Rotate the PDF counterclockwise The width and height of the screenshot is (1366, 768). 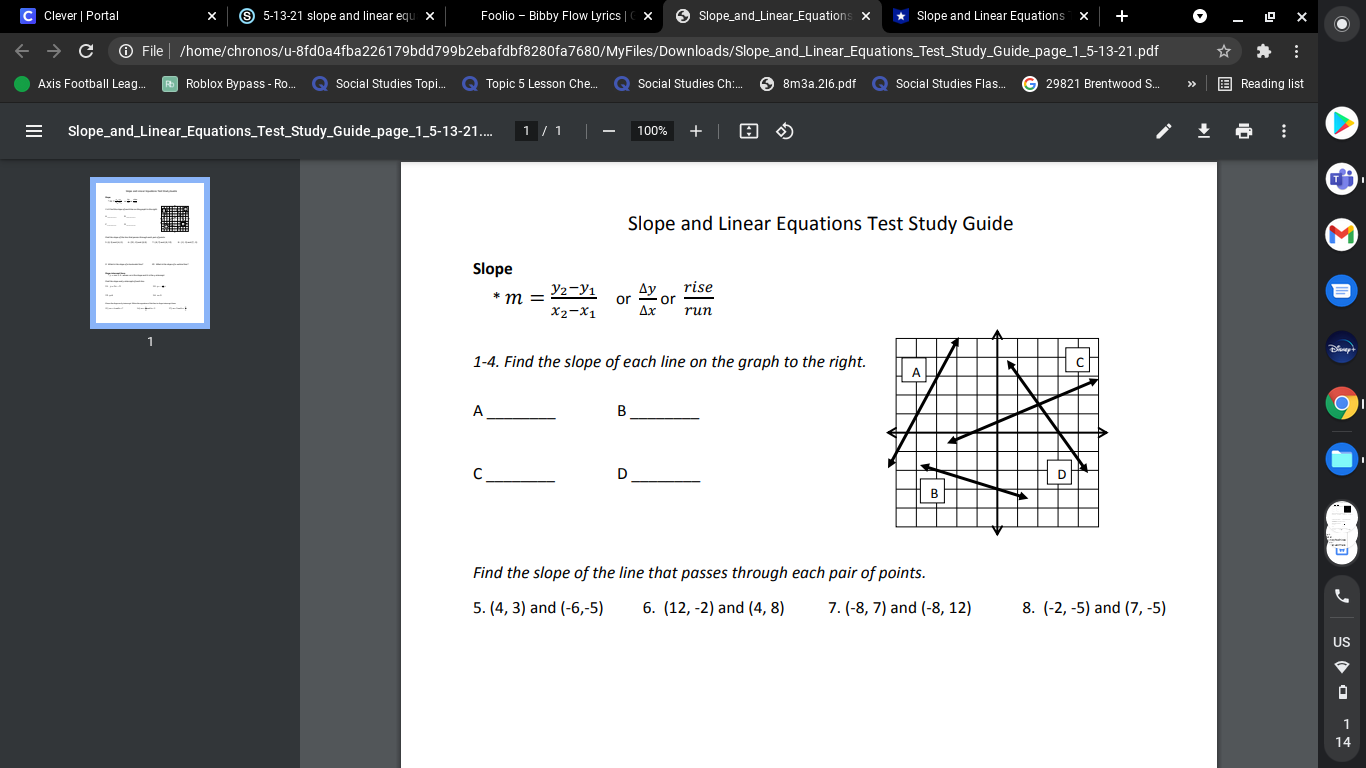tap(785, 131)
